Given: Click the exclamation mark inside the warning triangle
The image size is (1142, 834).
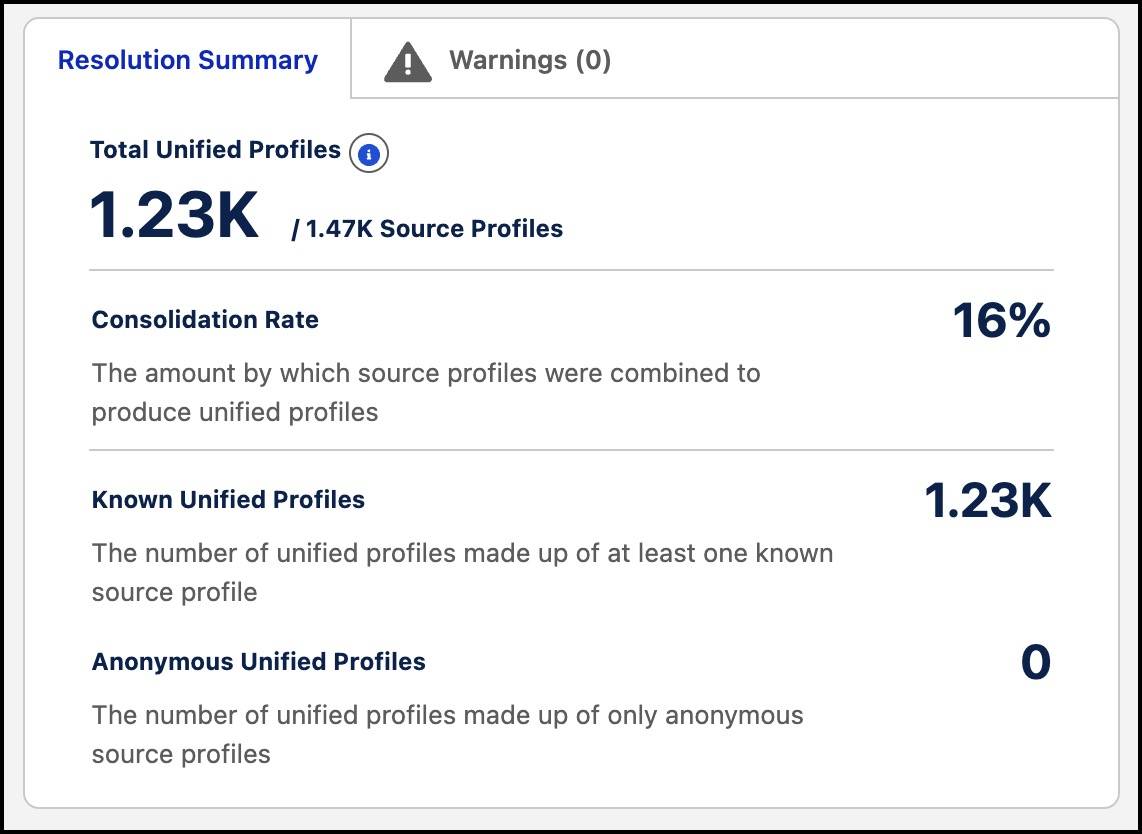Looking at the screenshot, I should tap(408, 62).
